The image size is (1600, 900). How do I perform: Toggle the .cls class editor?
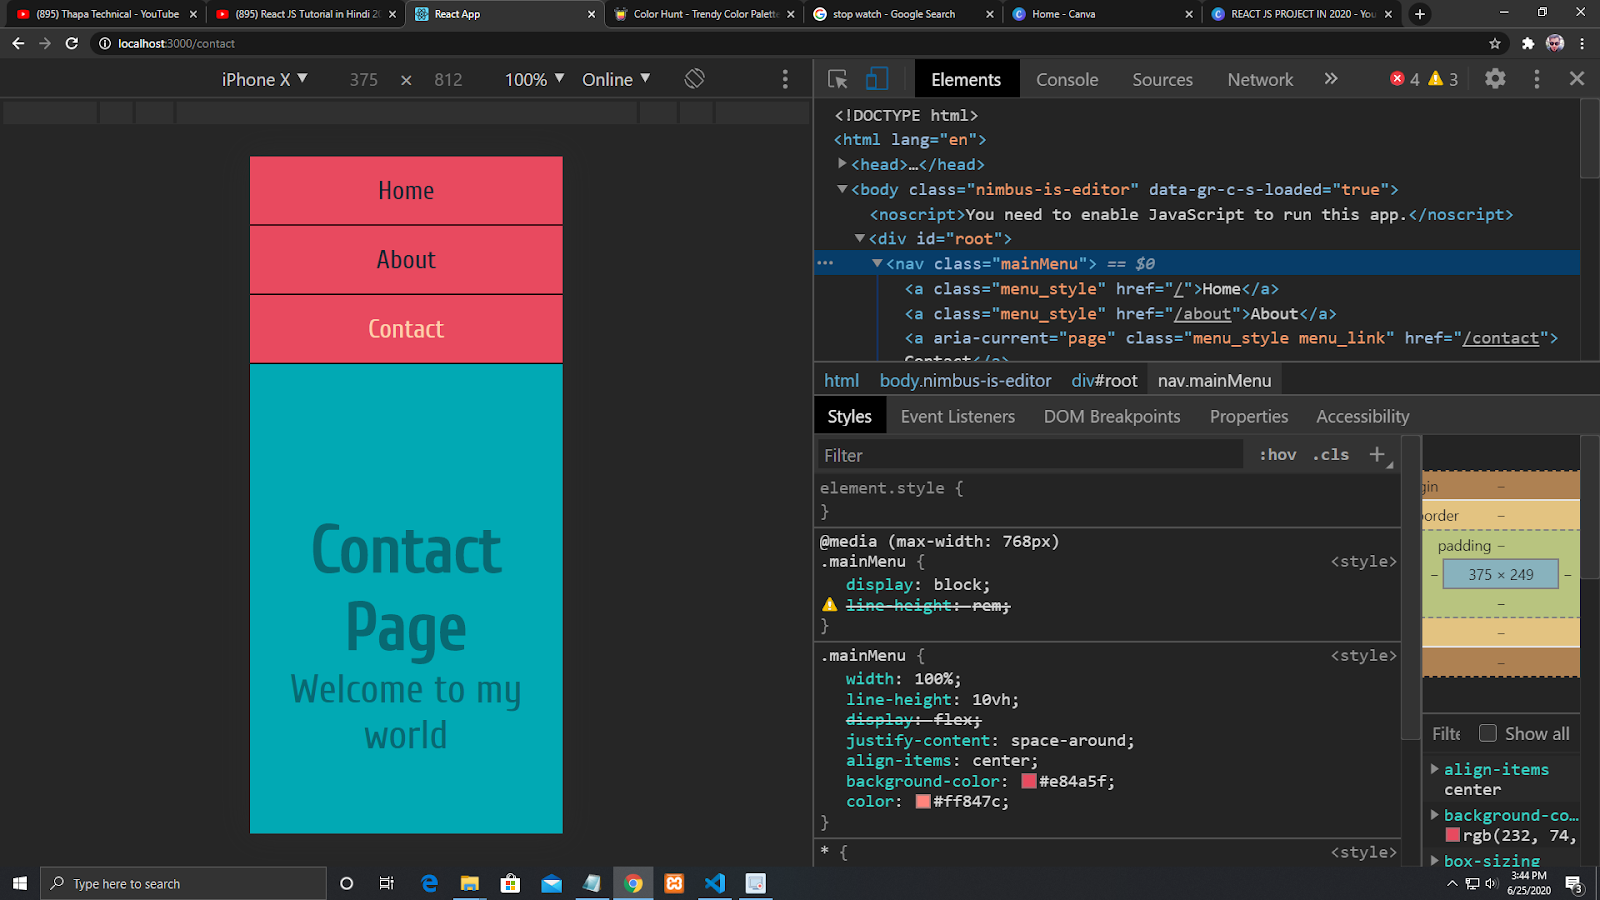(x=1330, y=454)
